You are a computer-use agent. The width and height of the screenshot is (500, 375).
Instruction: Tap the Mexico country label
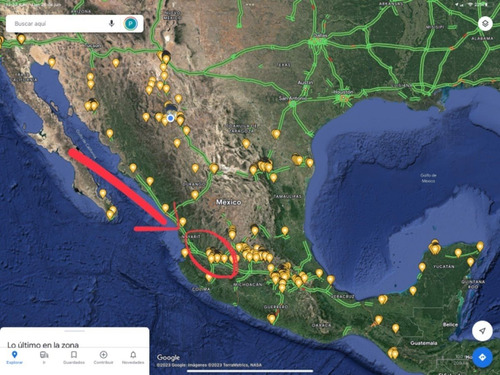228,202
